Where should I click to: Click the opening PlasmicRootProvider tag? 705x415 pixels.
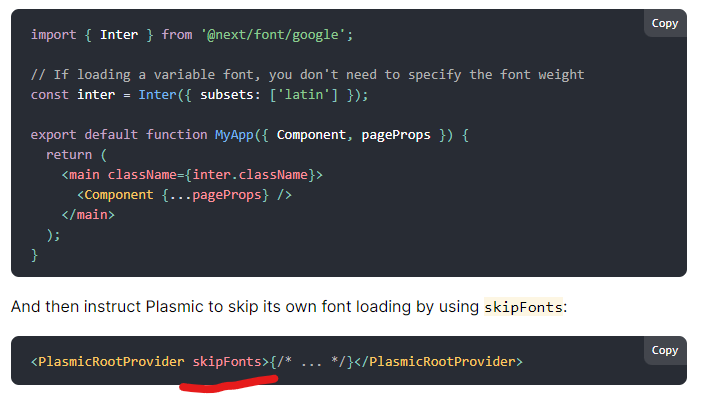click(x=108, y=360)
